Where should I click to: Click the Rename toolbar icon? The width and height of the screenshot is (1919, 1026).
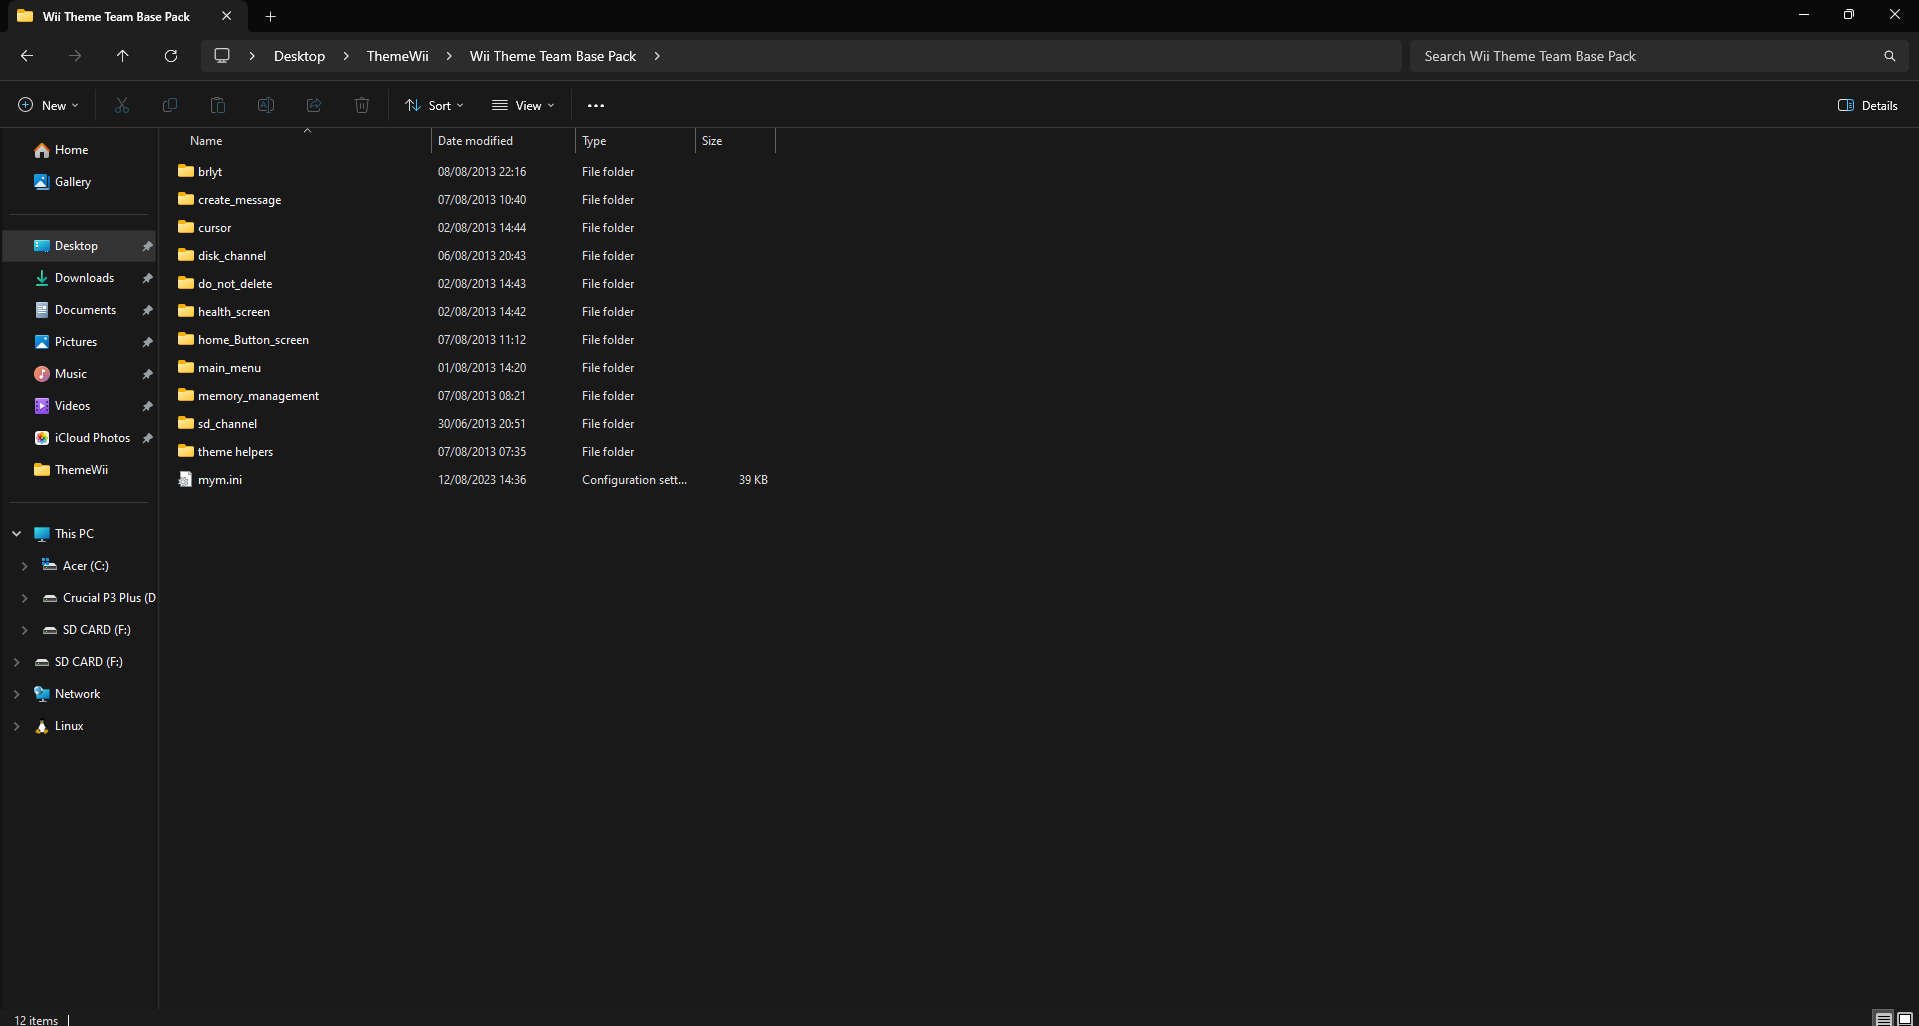[x=266, y=105]
